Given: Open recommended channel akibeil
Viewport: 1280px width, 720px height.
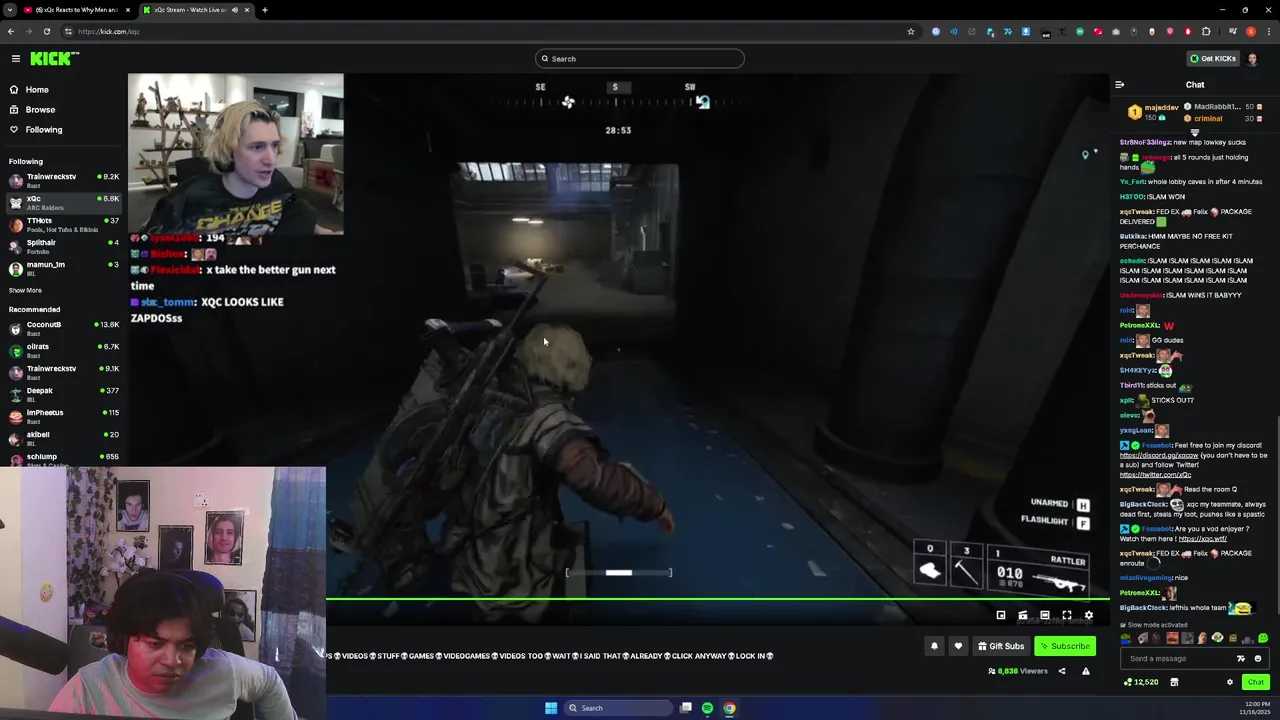Looking at the screenshot, I should pos(64,438).
